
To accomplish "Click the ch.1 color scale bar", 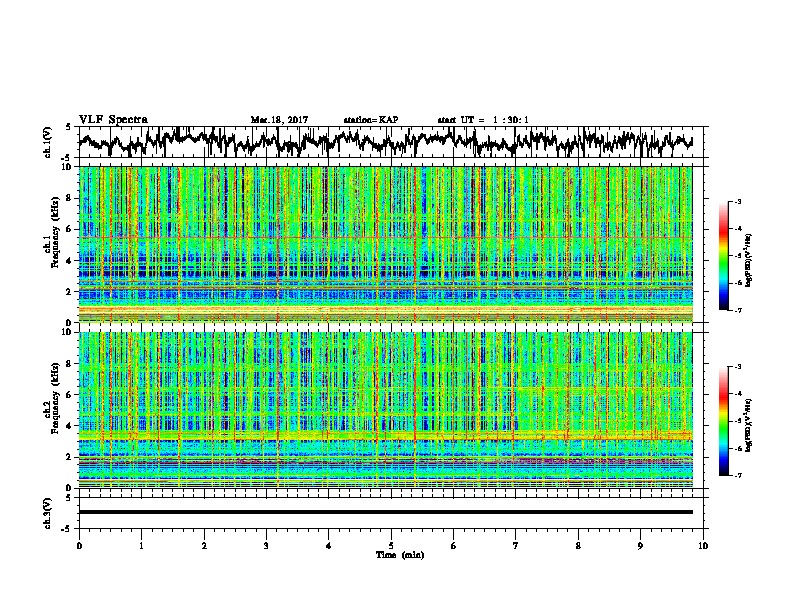I will tap(724, 256).
